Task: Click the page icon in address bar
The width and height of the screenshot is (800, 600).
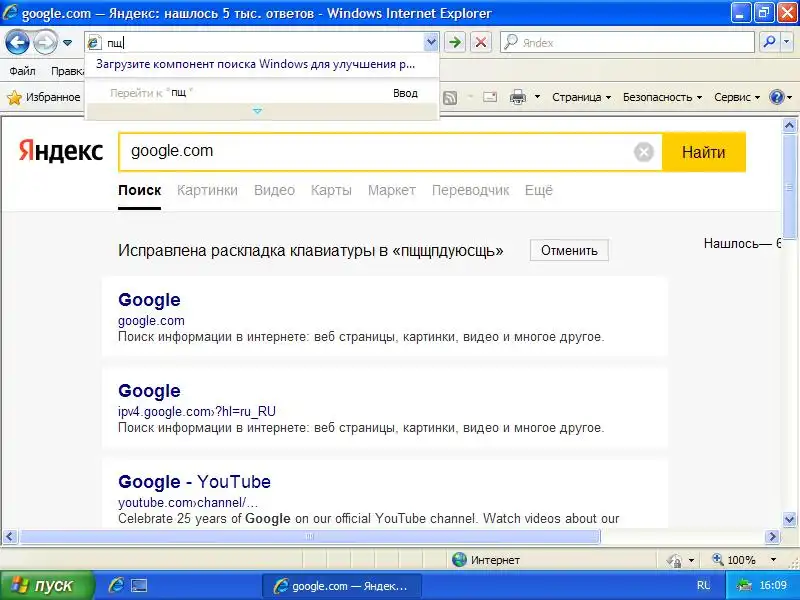Action: coord(93,43)
